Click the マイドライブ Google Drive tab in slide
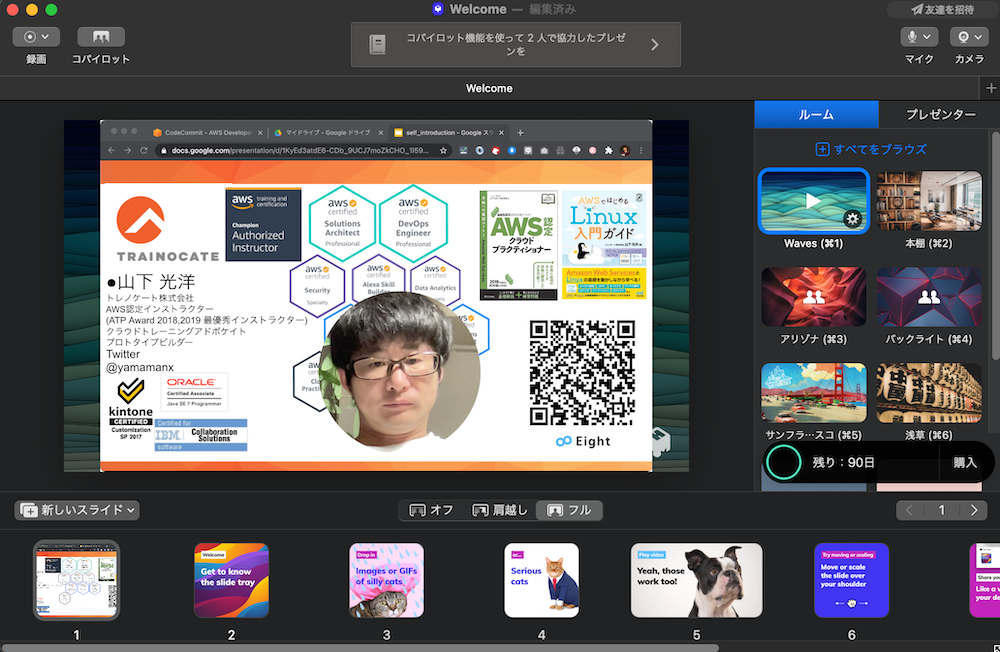 328,133
